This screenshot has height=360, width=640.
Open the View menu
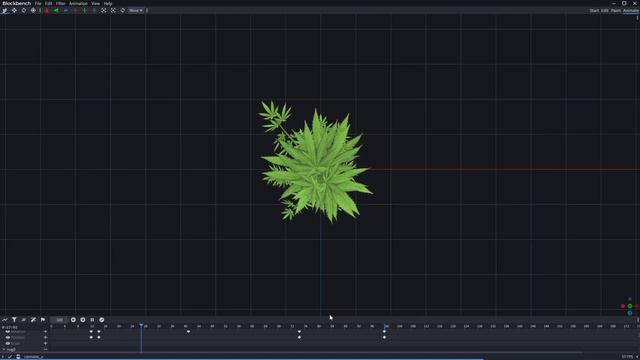click(x=96, y=3)
